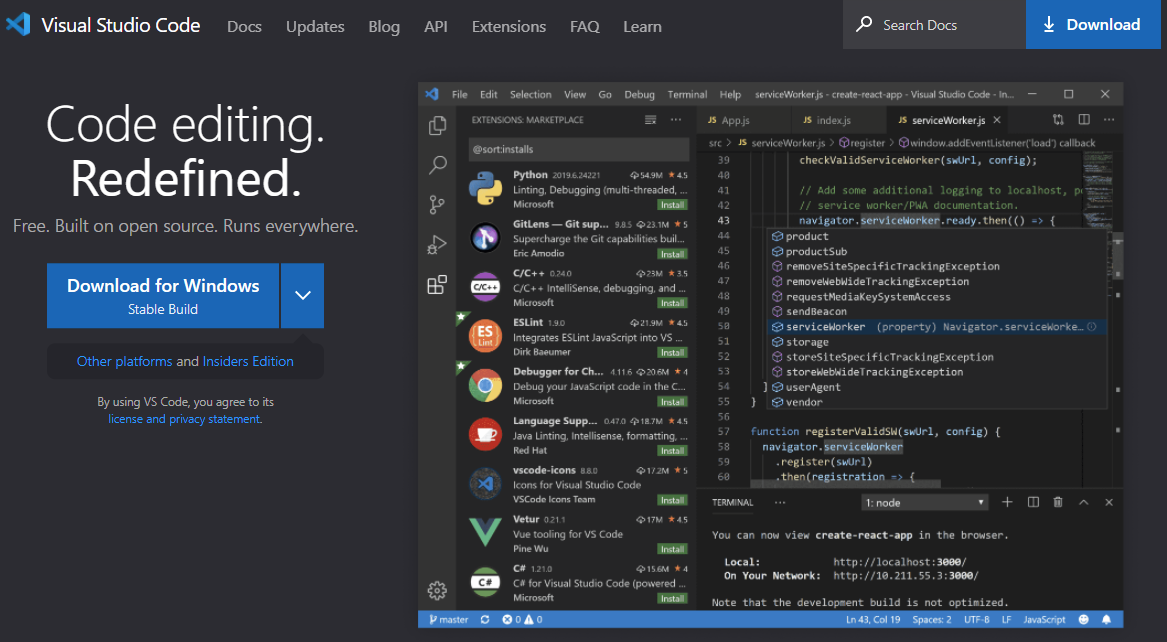
Task: Open the Terminal menu in VS Code
Action: coord(687,93)
